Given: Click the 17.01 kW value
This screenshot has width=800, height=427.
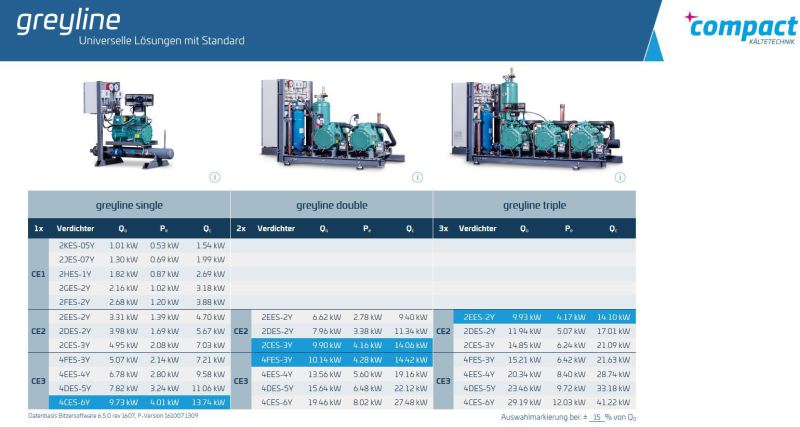Looking at the screenshot, I should click(x=613, y=331).
